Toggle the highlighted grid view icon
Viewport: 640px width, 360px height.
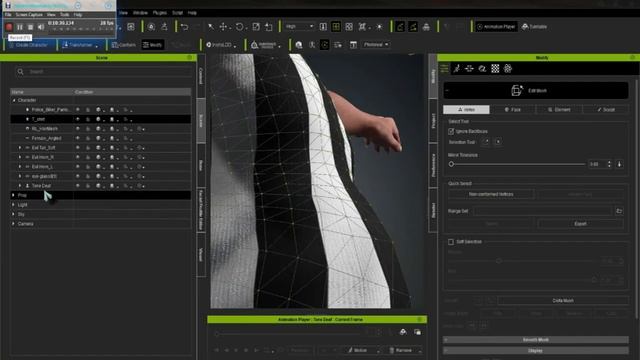point(336,27)
